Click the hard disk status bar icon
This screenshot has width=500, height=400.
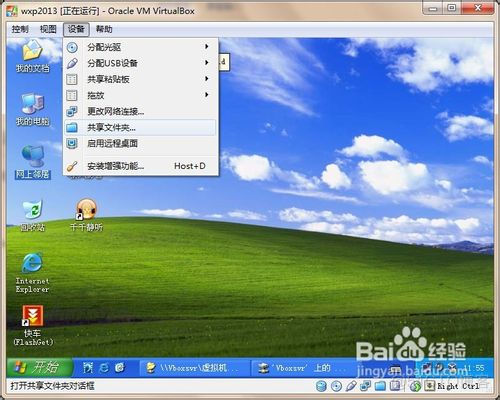[x=321, y=386]
